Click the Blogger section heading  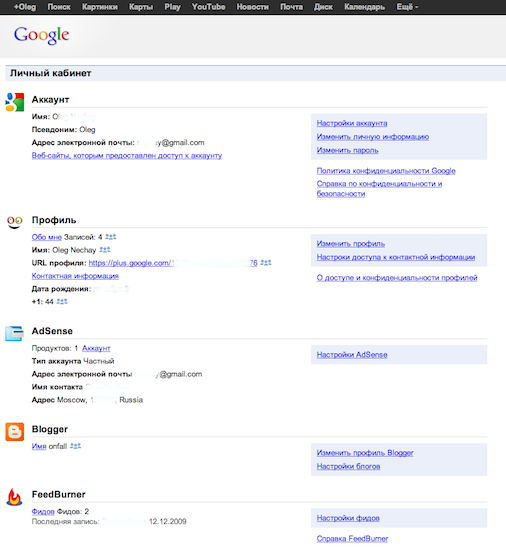(50, 429)
